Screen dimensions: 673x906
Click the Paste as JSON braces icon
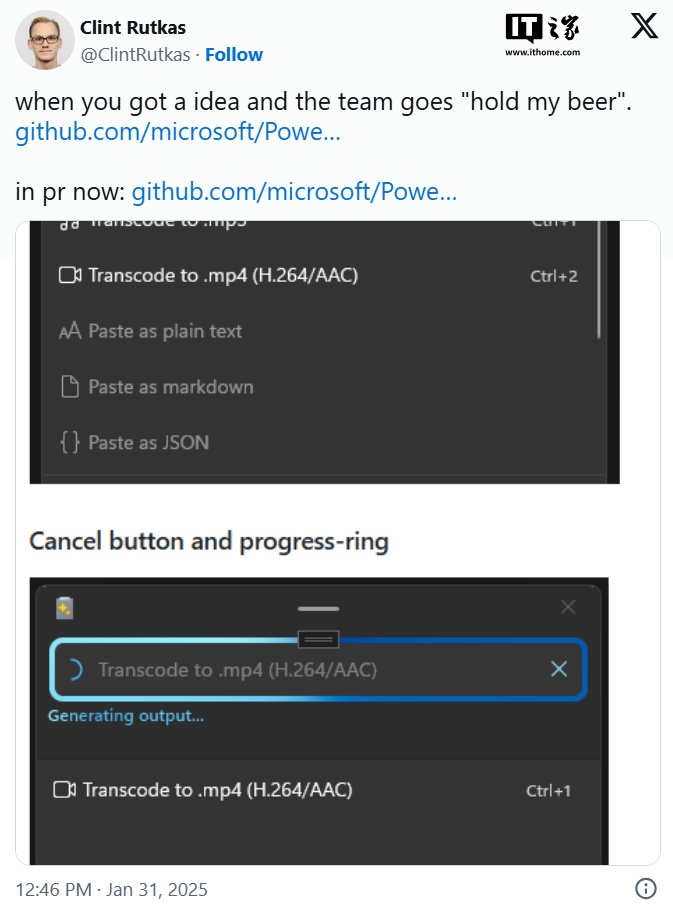[70, 443]
